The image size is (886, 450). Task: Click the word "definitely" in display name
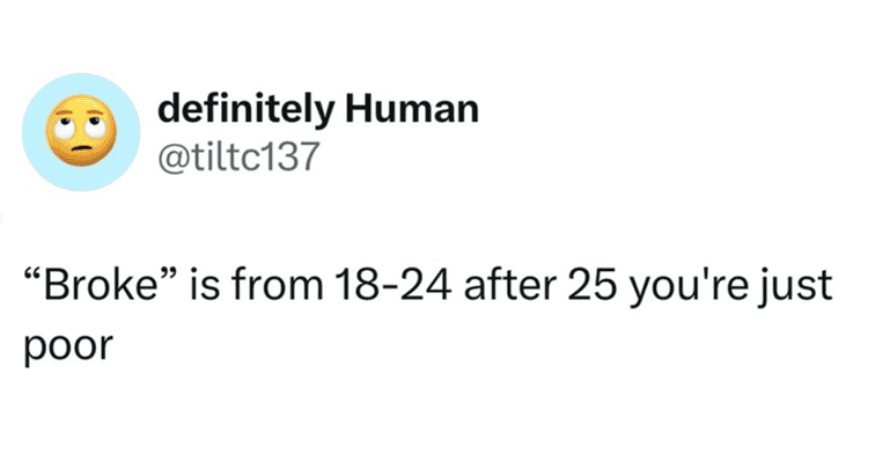[248, 112]
